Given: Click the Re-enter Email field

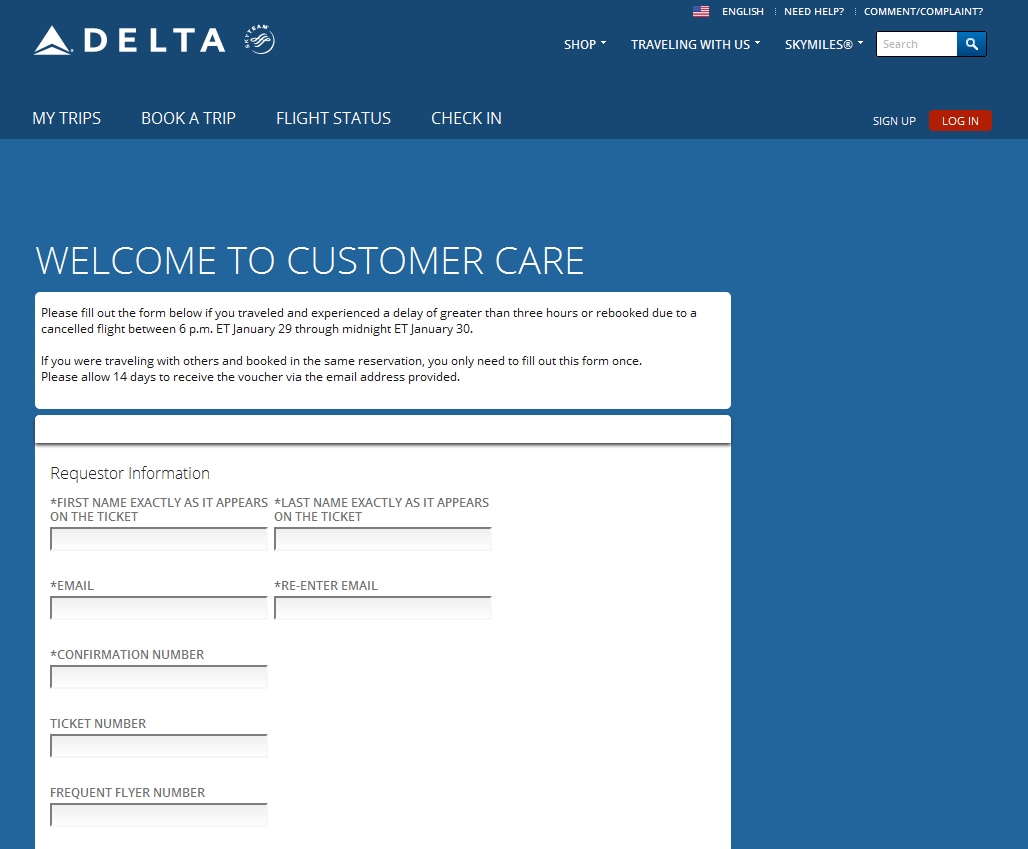Looking at the screenshot, I should click(x=383, y=608).
